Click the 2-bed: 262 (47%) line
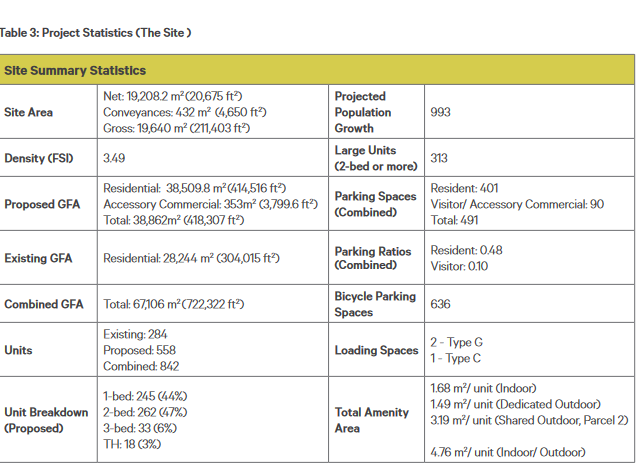The image size is (637, 471). click(x=145, y=412)
